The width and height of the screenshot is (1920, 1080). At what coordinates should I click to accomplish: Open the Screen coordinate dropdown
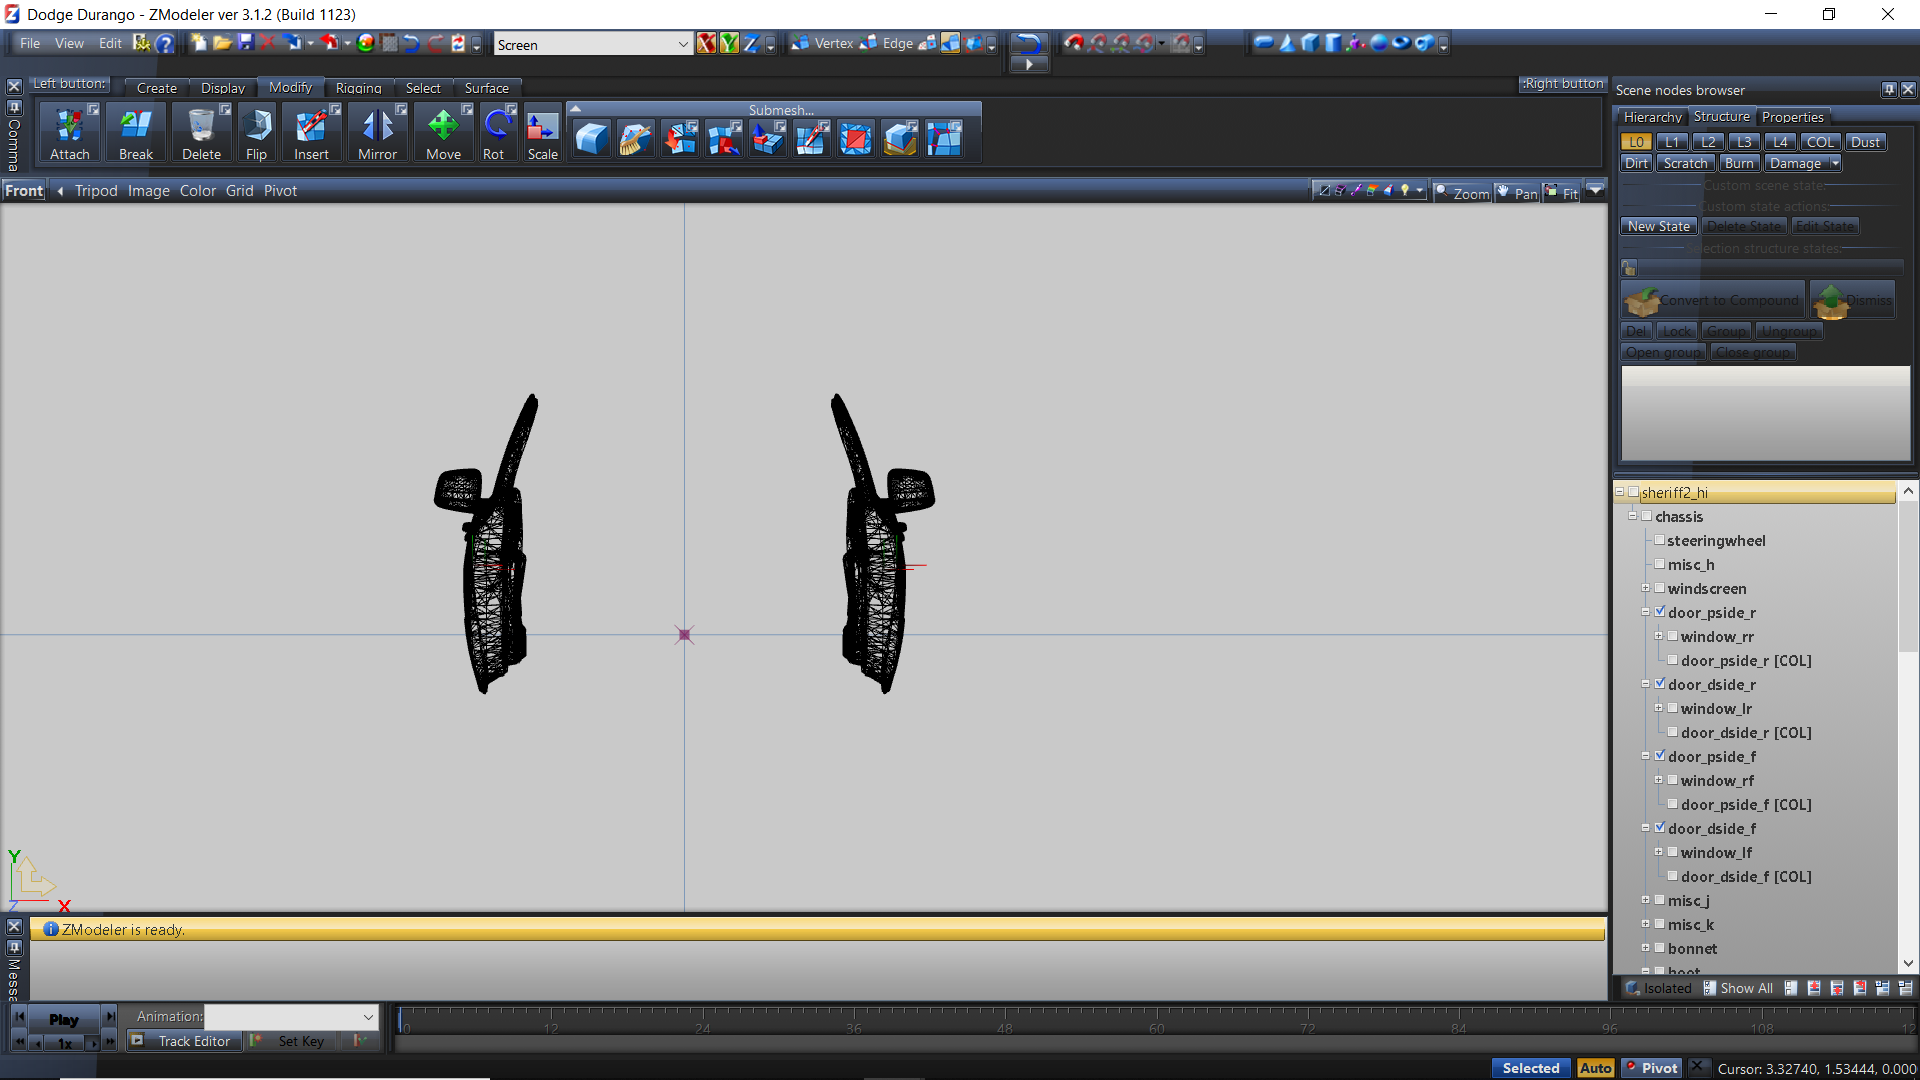(682, 44)
